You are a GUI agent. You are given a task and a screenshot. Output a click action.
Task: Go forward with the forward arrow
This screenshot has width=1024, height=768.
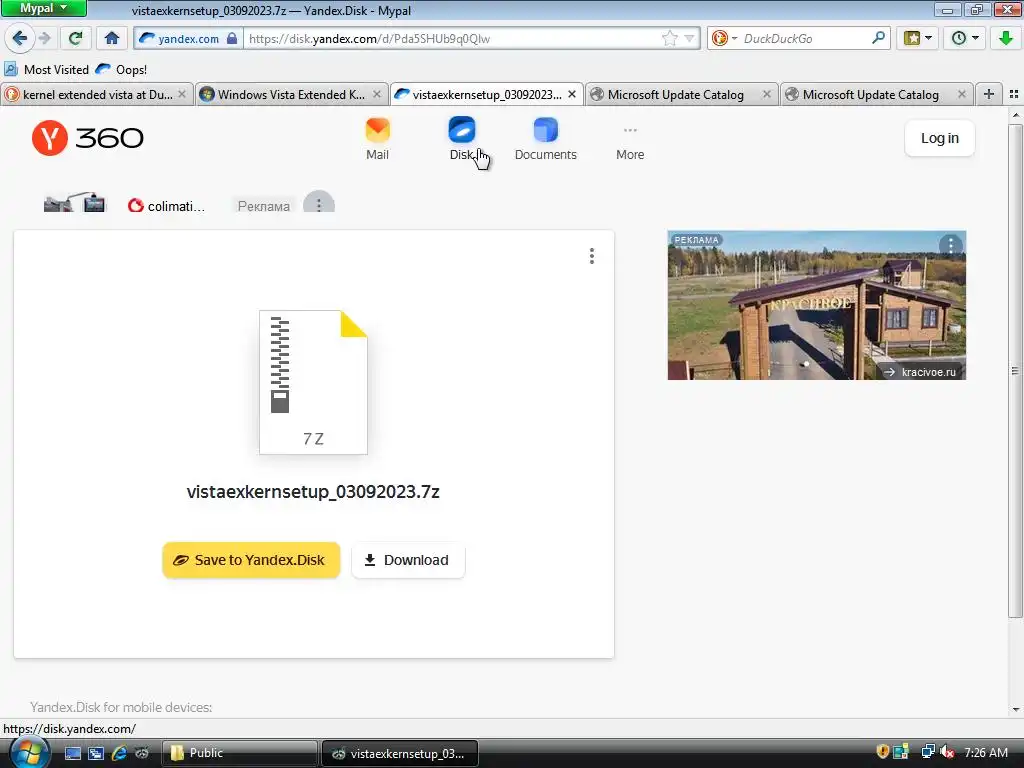(x=45, y=39)
